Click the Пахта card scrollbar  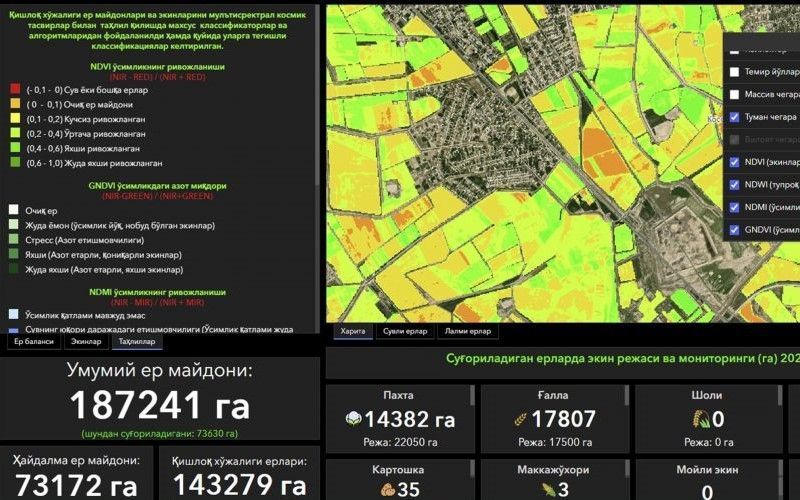pyautogui.click(x=472, y=396)
